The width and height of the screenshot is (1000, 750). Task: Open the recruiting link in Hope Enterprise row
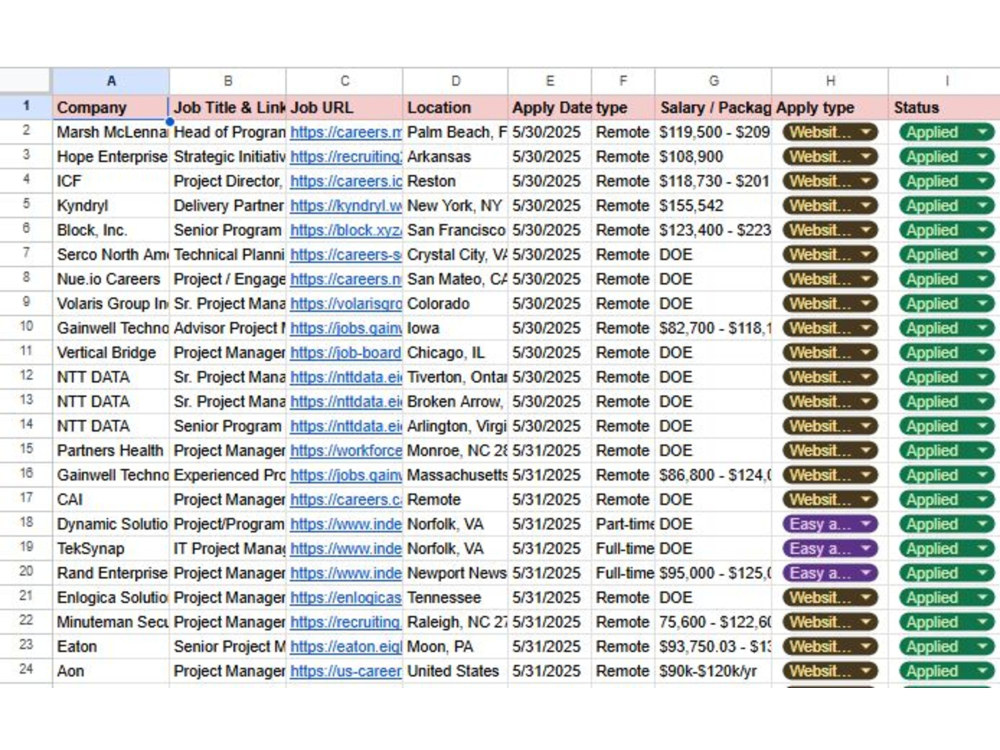(x=346, y=157)
